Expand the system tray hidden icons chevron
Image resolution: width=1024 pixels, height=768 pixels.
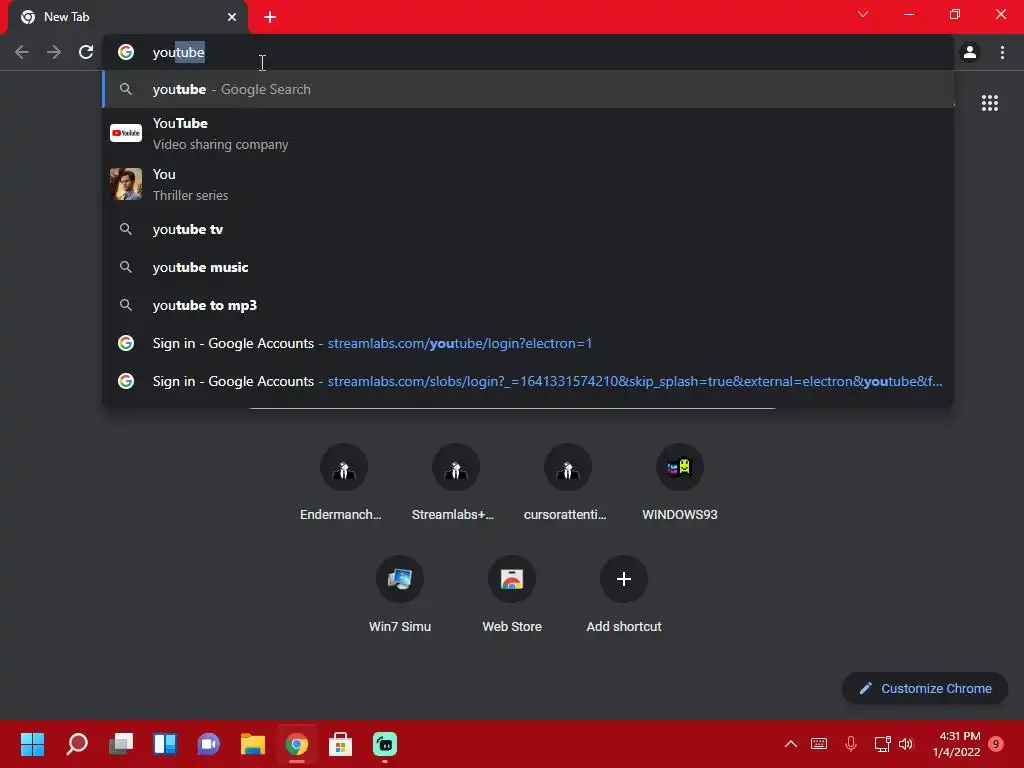coord(791,744)
